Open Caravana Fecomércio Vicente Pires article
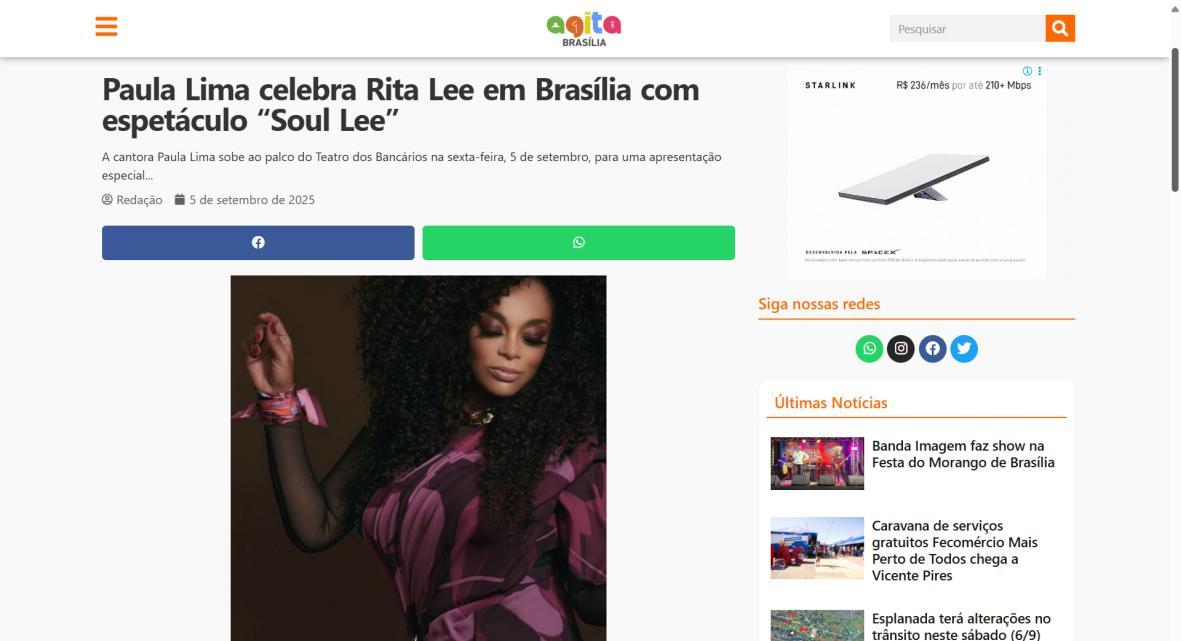Viewport: 1181px width, 641px height. point(954,551)
